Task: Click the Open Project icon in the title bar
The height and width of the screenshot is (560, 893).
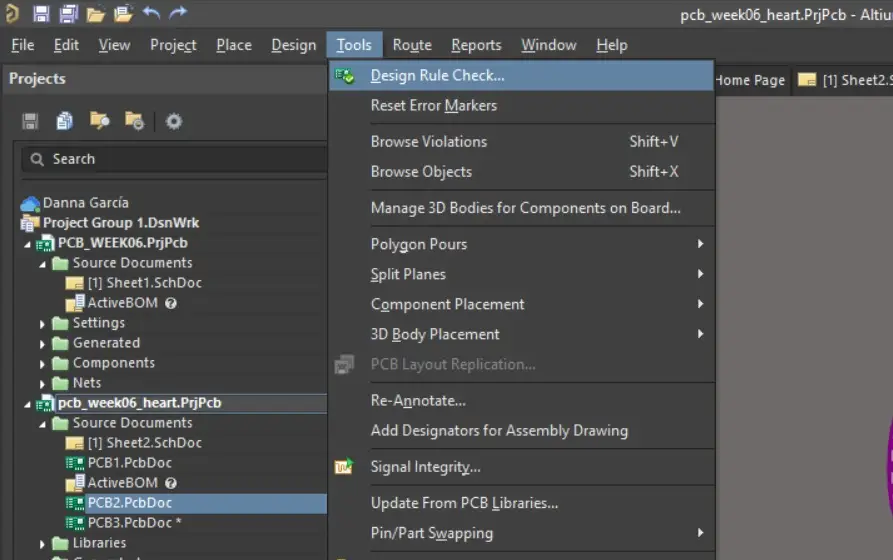Action: [123, 14]
